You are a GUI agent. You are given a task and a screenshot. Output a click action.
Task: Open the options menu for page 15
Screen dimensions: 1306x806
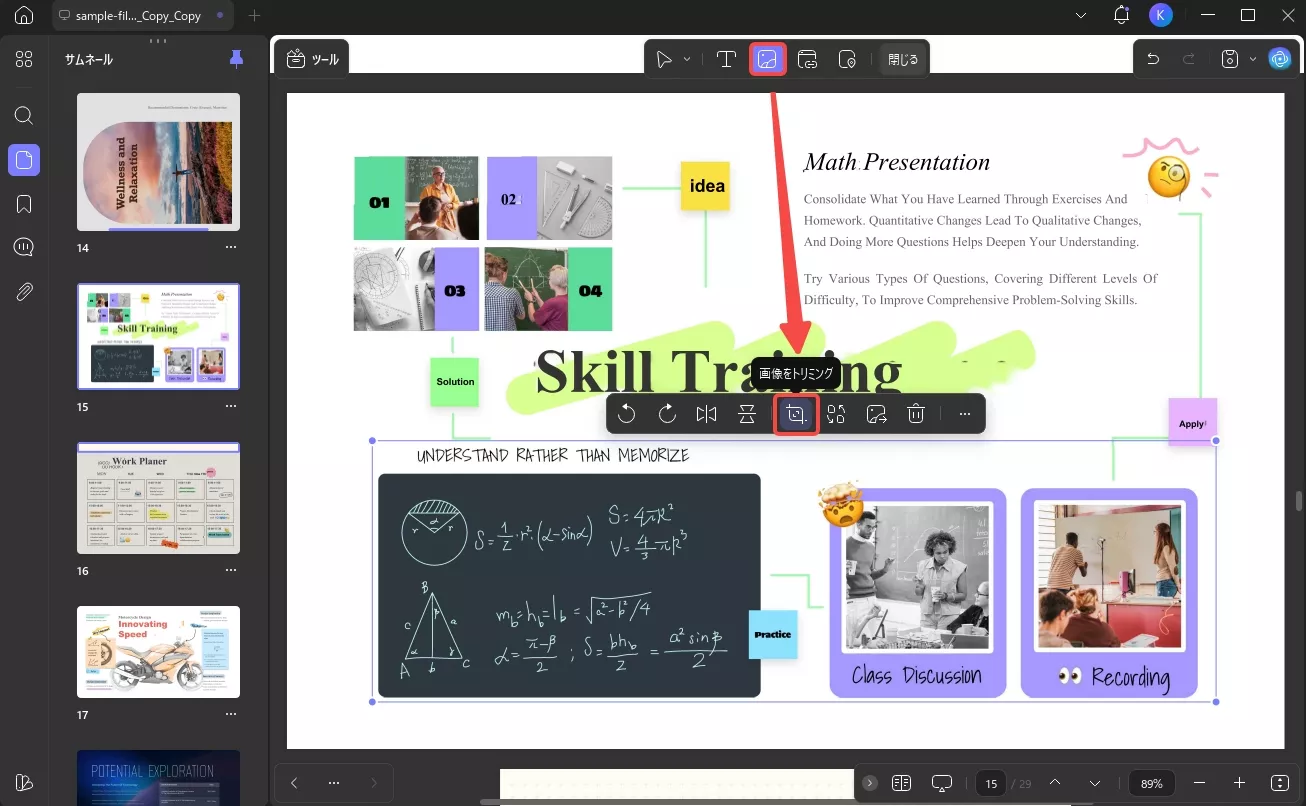click(231, 407)
